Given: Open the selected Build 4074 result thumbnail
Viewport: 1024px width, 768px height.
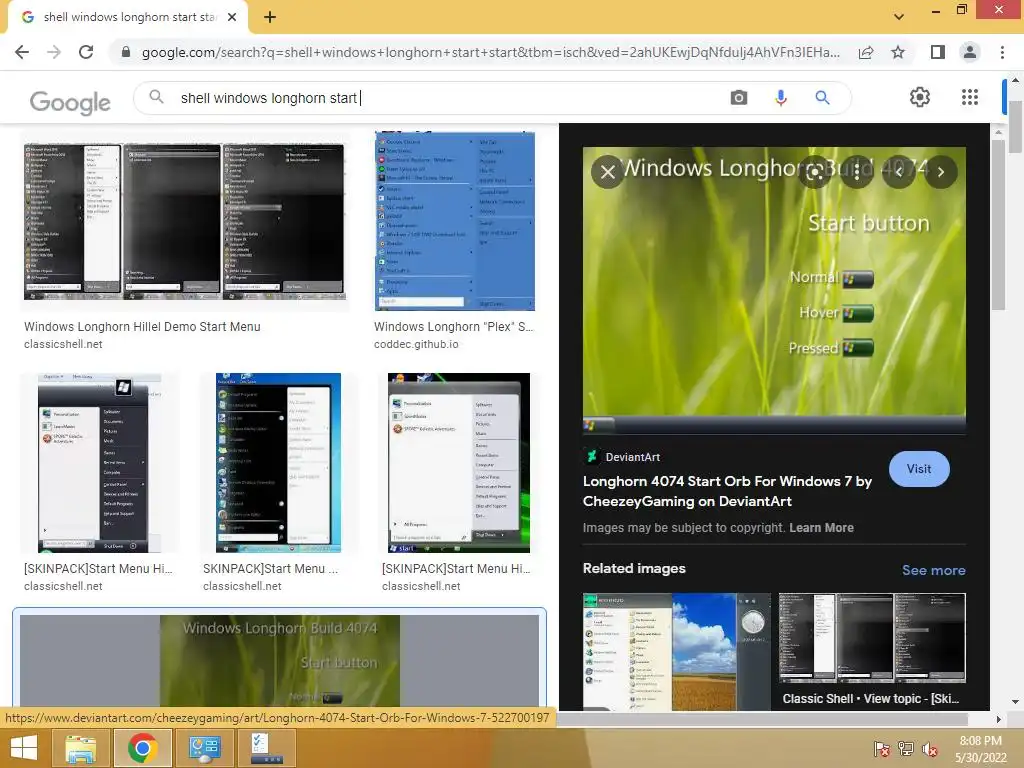Looking at the screenshot, I should click(280, 660).
